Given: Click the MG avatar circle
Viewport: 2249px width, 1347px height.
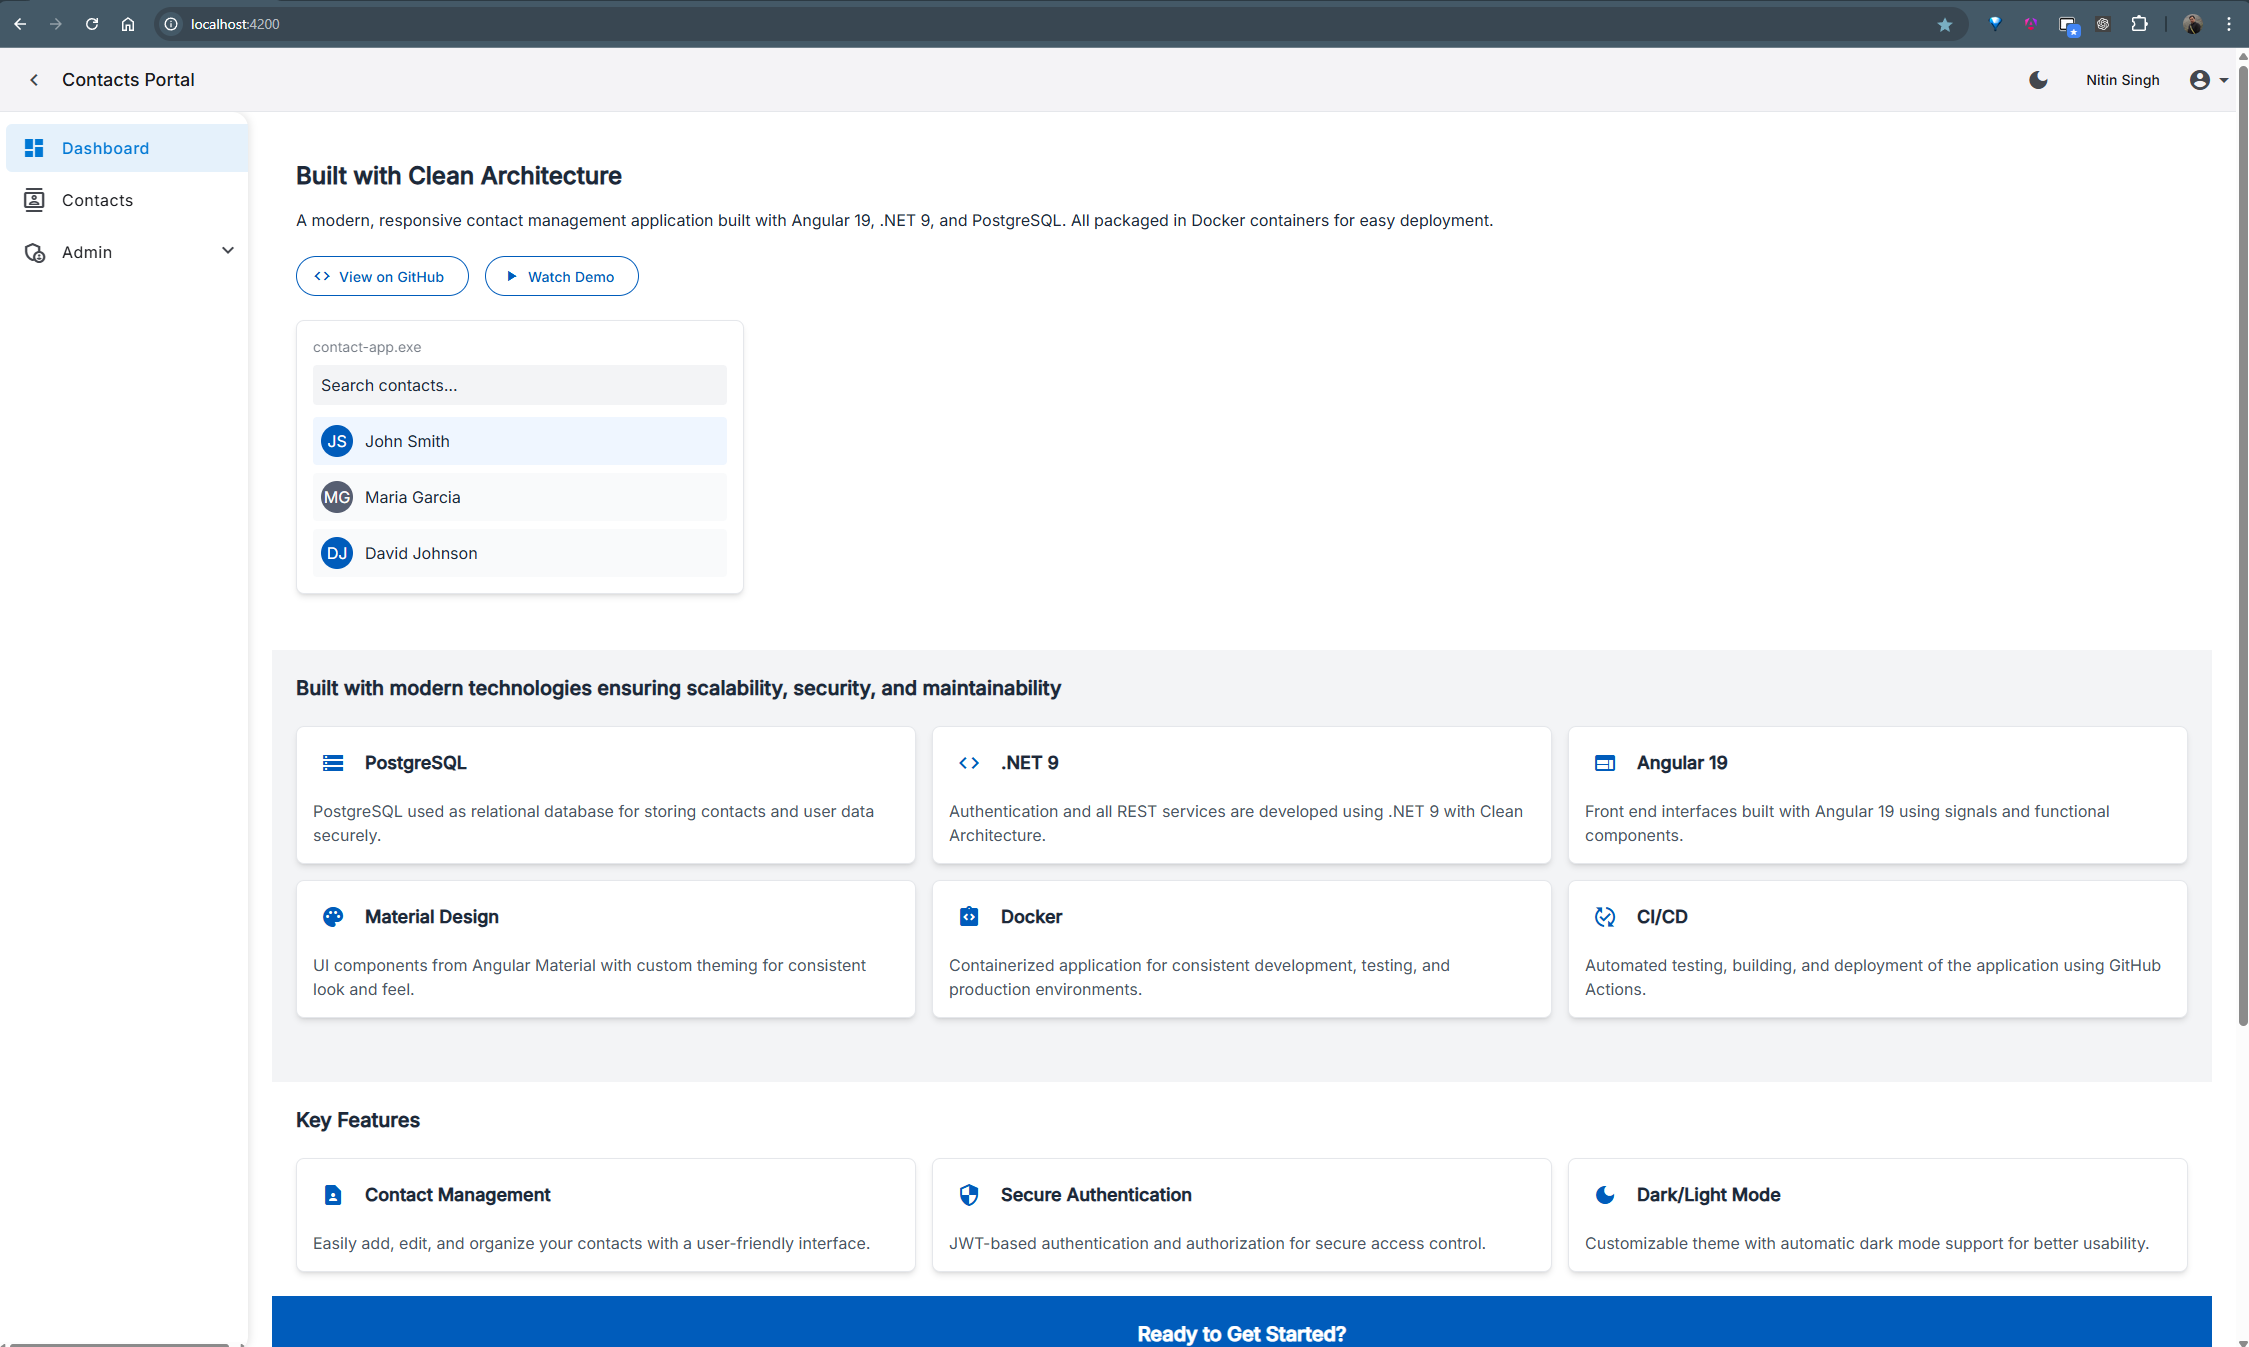Looking at the screenshot, I should [337, 497].
